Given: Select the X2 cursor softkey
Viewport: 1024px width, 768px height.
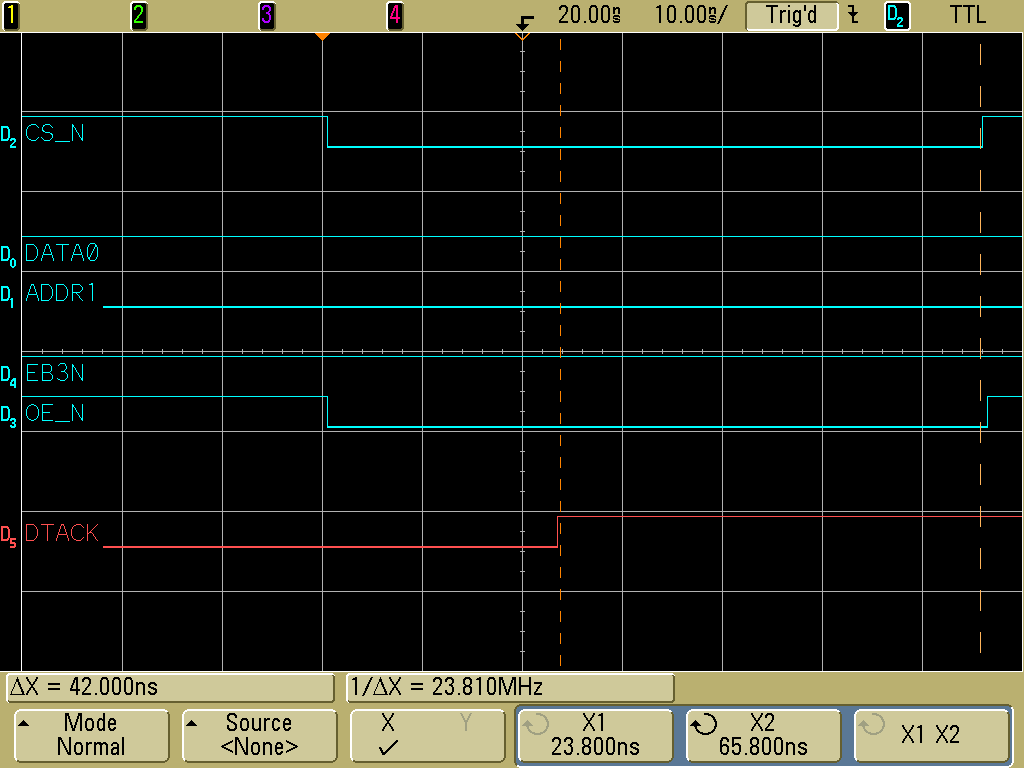Looking at the screenshot, I should coord(765,735).
